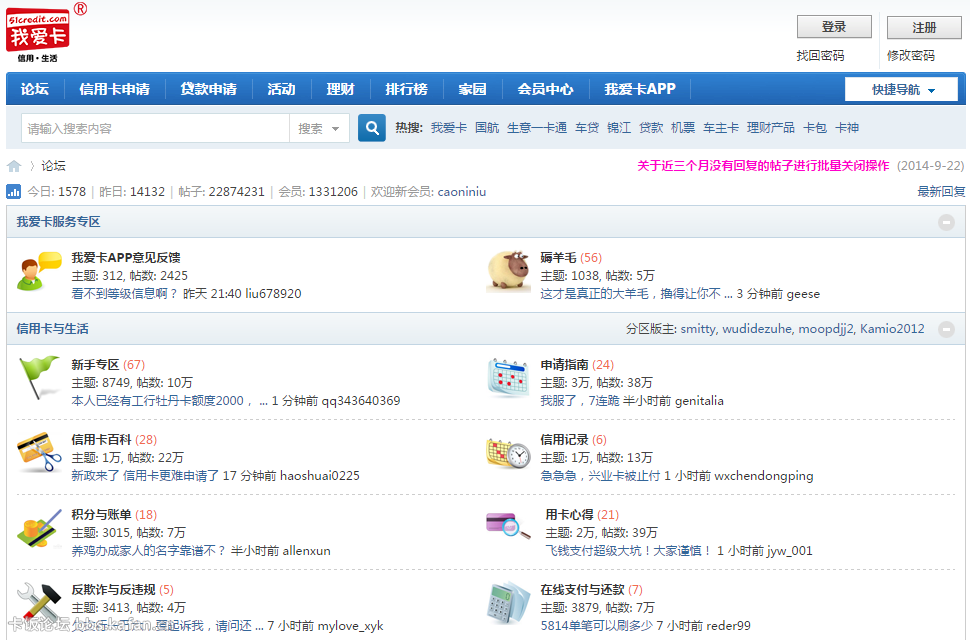Image resolution: width=970 pixels, height=640 pixels.
Task: Open the 积分与账单 forum title
Action: [101, 514]
